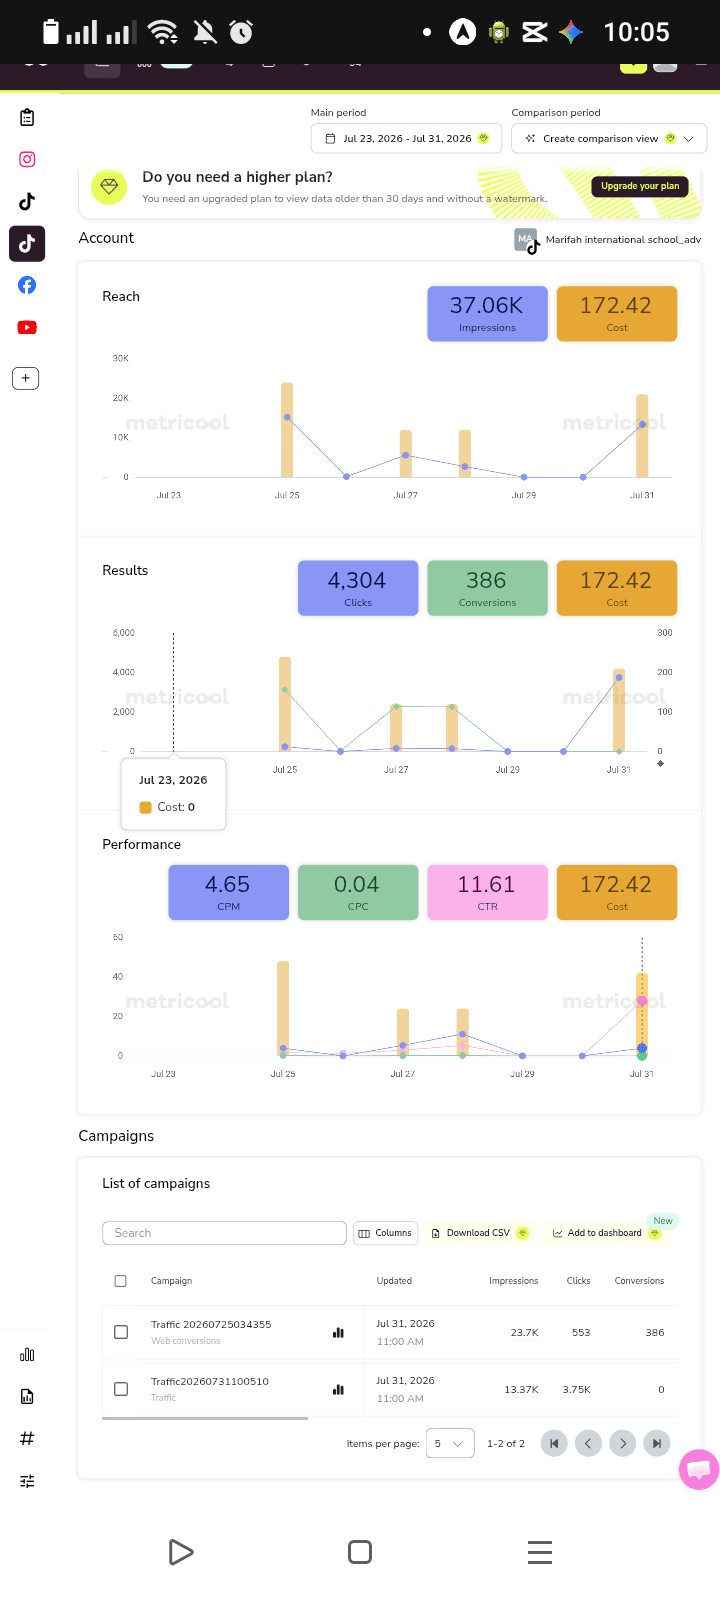Open the chart icon for Traffic 20260725034355
The width and height of the screenshot is (720, 1600).
(338, 1332)
